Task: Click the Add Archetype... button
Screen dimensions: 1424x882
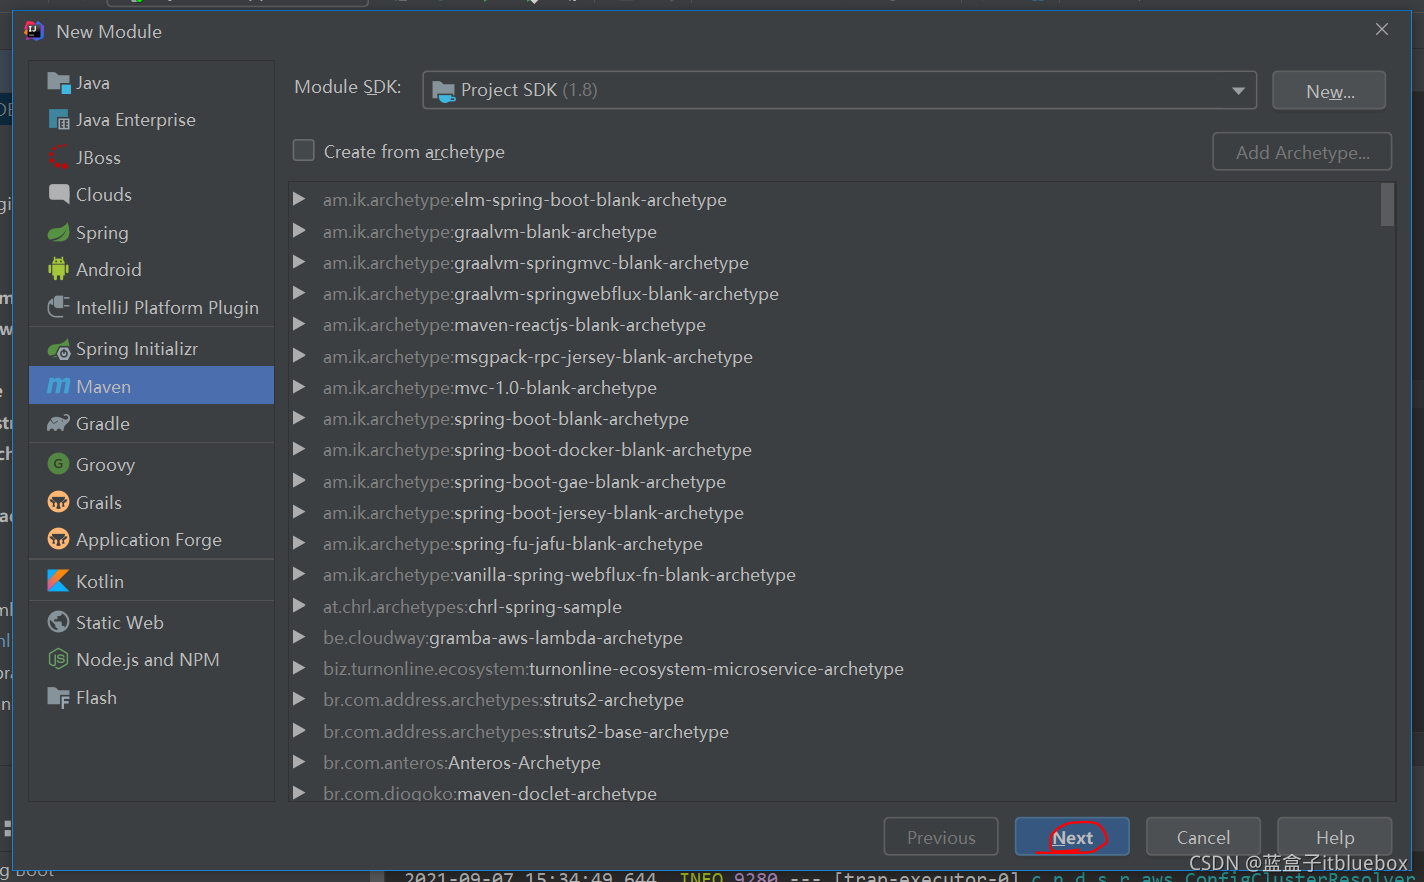Action: click(1302, 152)
